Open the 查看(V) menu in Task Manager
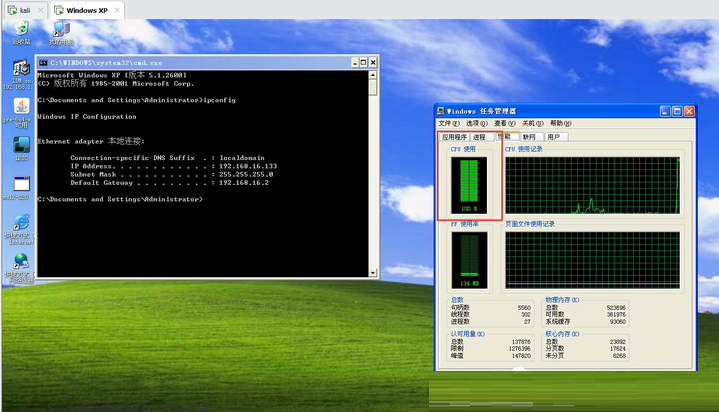 [504, 123]
